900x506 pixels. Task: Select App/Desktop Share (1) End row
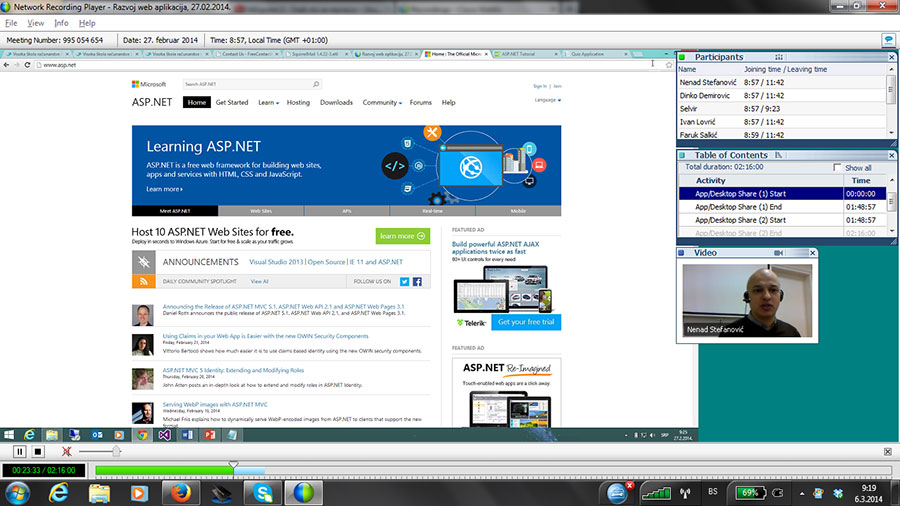pos(782,207)
